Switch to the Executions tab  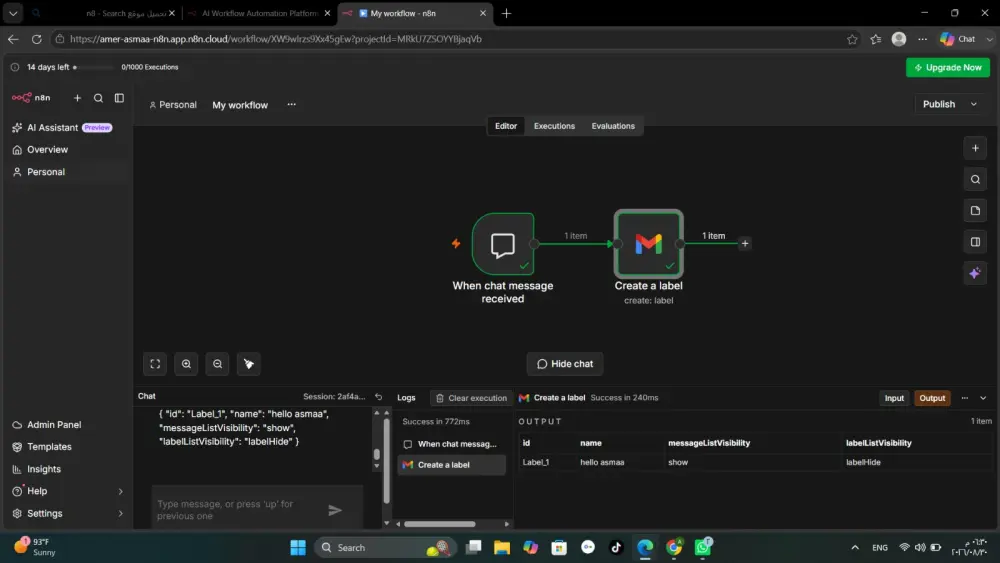coord(554,126)
